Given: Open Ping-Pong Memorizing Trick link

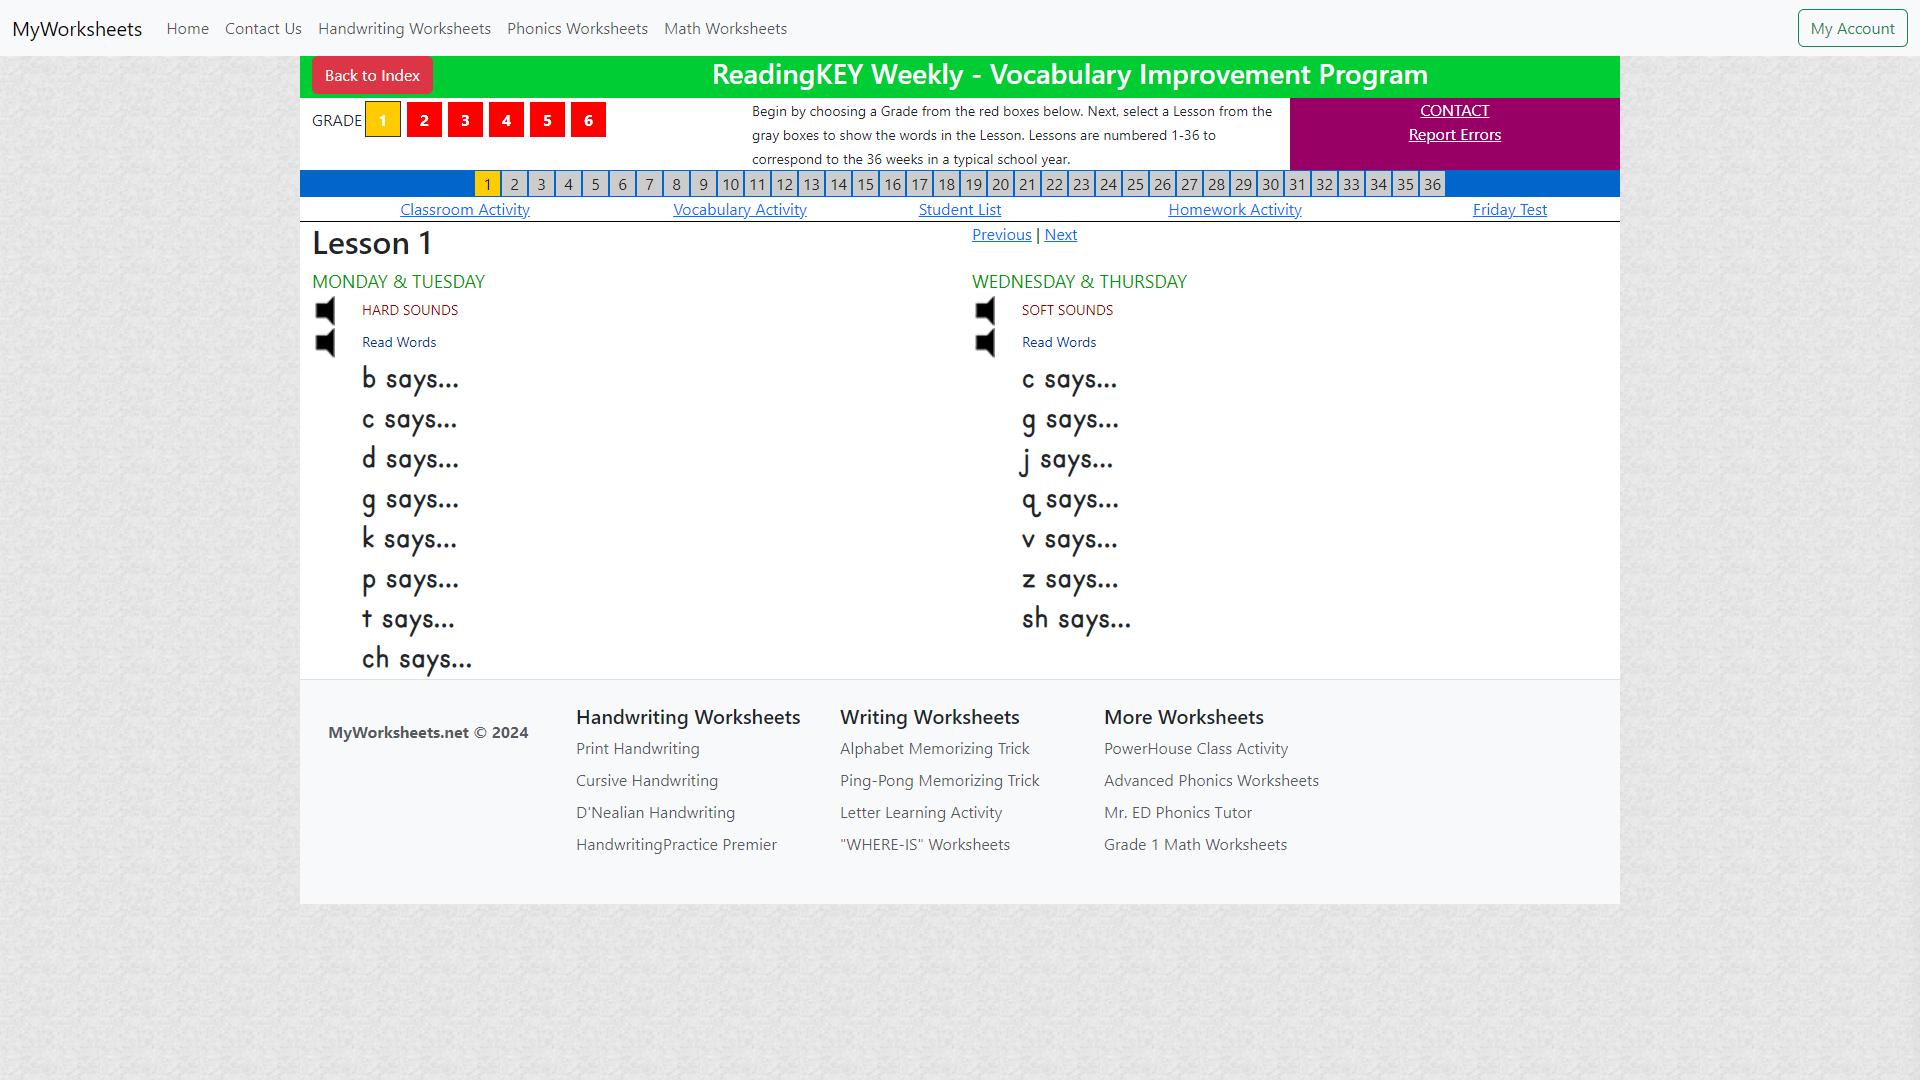Looking at the screenshot, I should [939, 781].
